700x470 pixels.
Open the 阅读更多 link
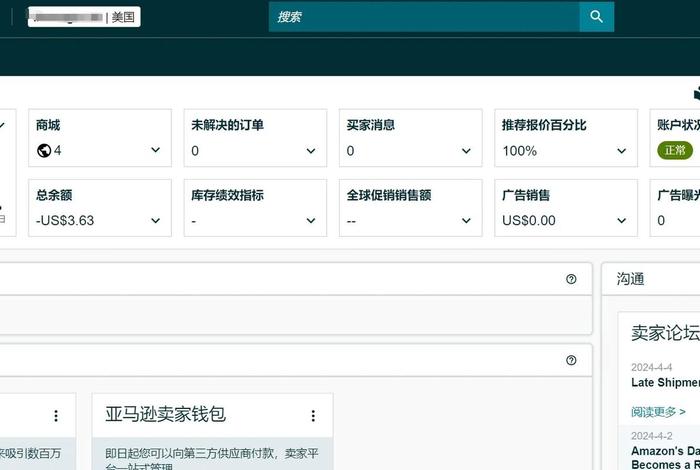click(658, 412)
